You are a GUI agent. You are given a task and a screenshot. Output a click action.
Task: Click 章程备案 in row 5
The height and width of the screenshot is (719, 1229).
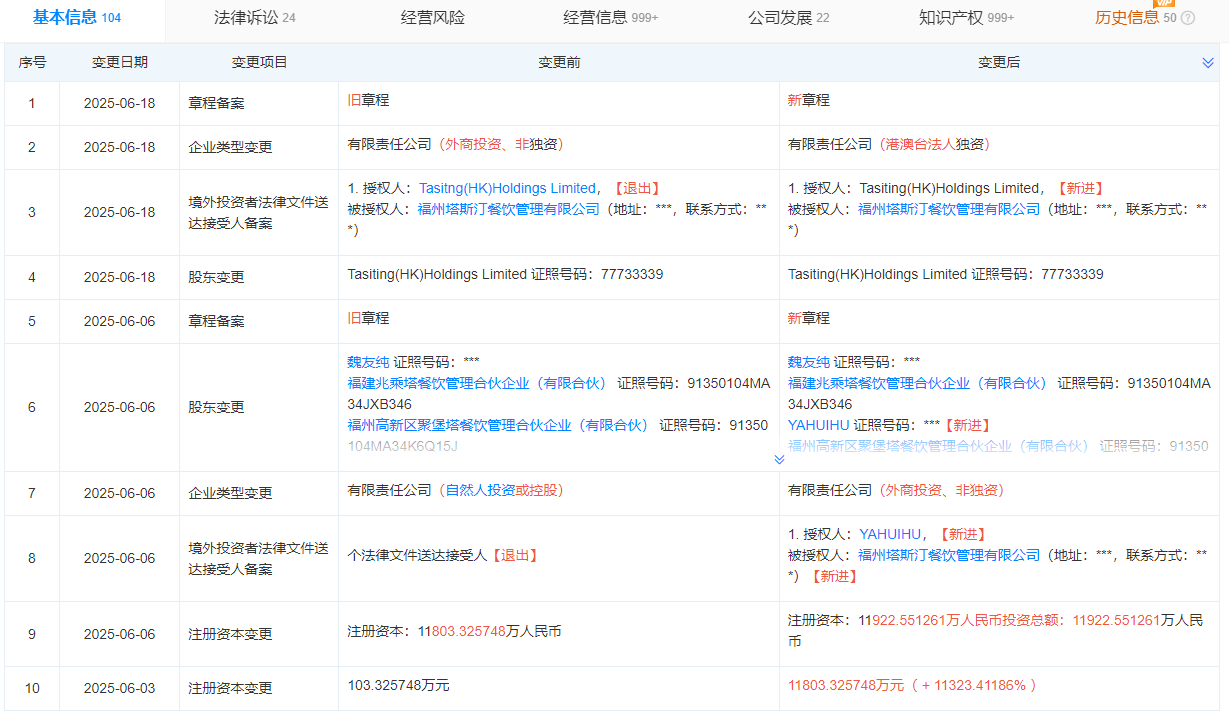point(217,321)
